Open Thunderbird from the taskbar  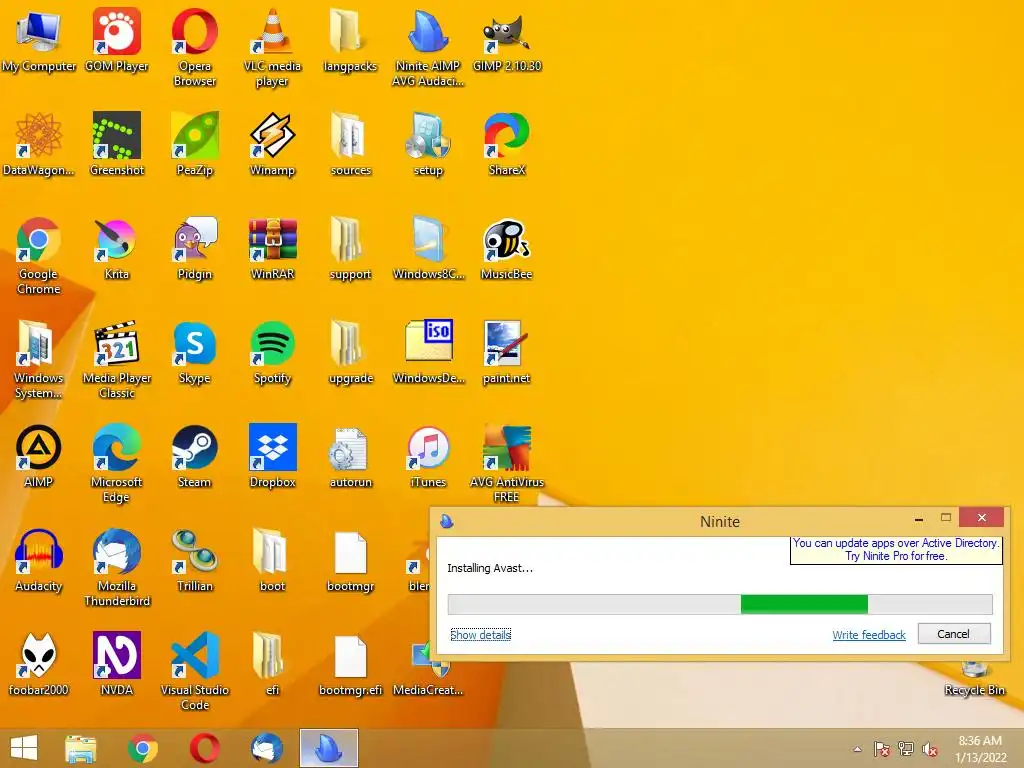266,748
